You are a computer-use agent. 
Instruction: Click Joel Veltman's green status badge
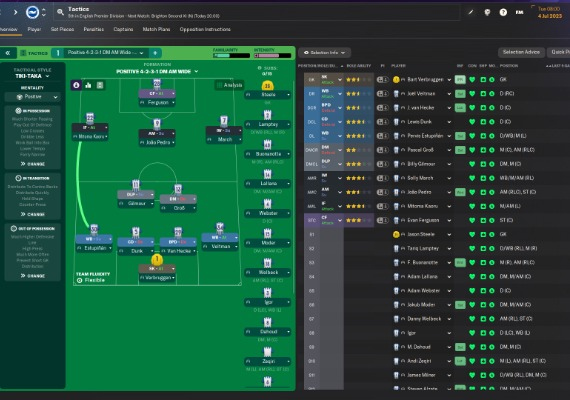(460, 94)
